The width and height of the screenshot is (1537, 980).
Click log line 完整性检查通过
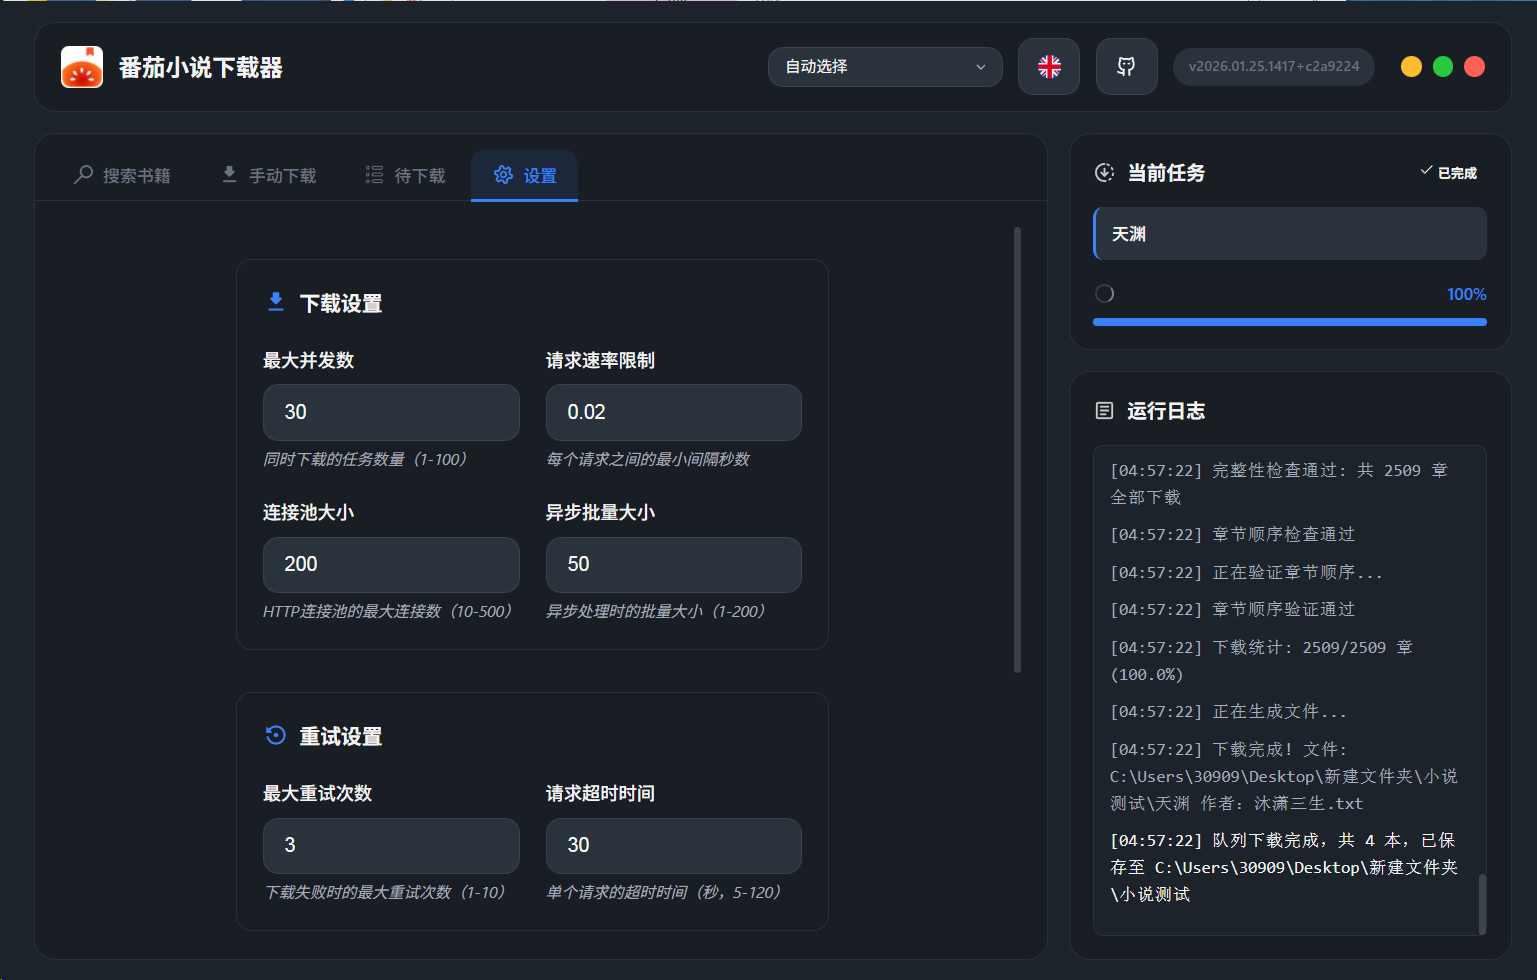(1279, 484)
